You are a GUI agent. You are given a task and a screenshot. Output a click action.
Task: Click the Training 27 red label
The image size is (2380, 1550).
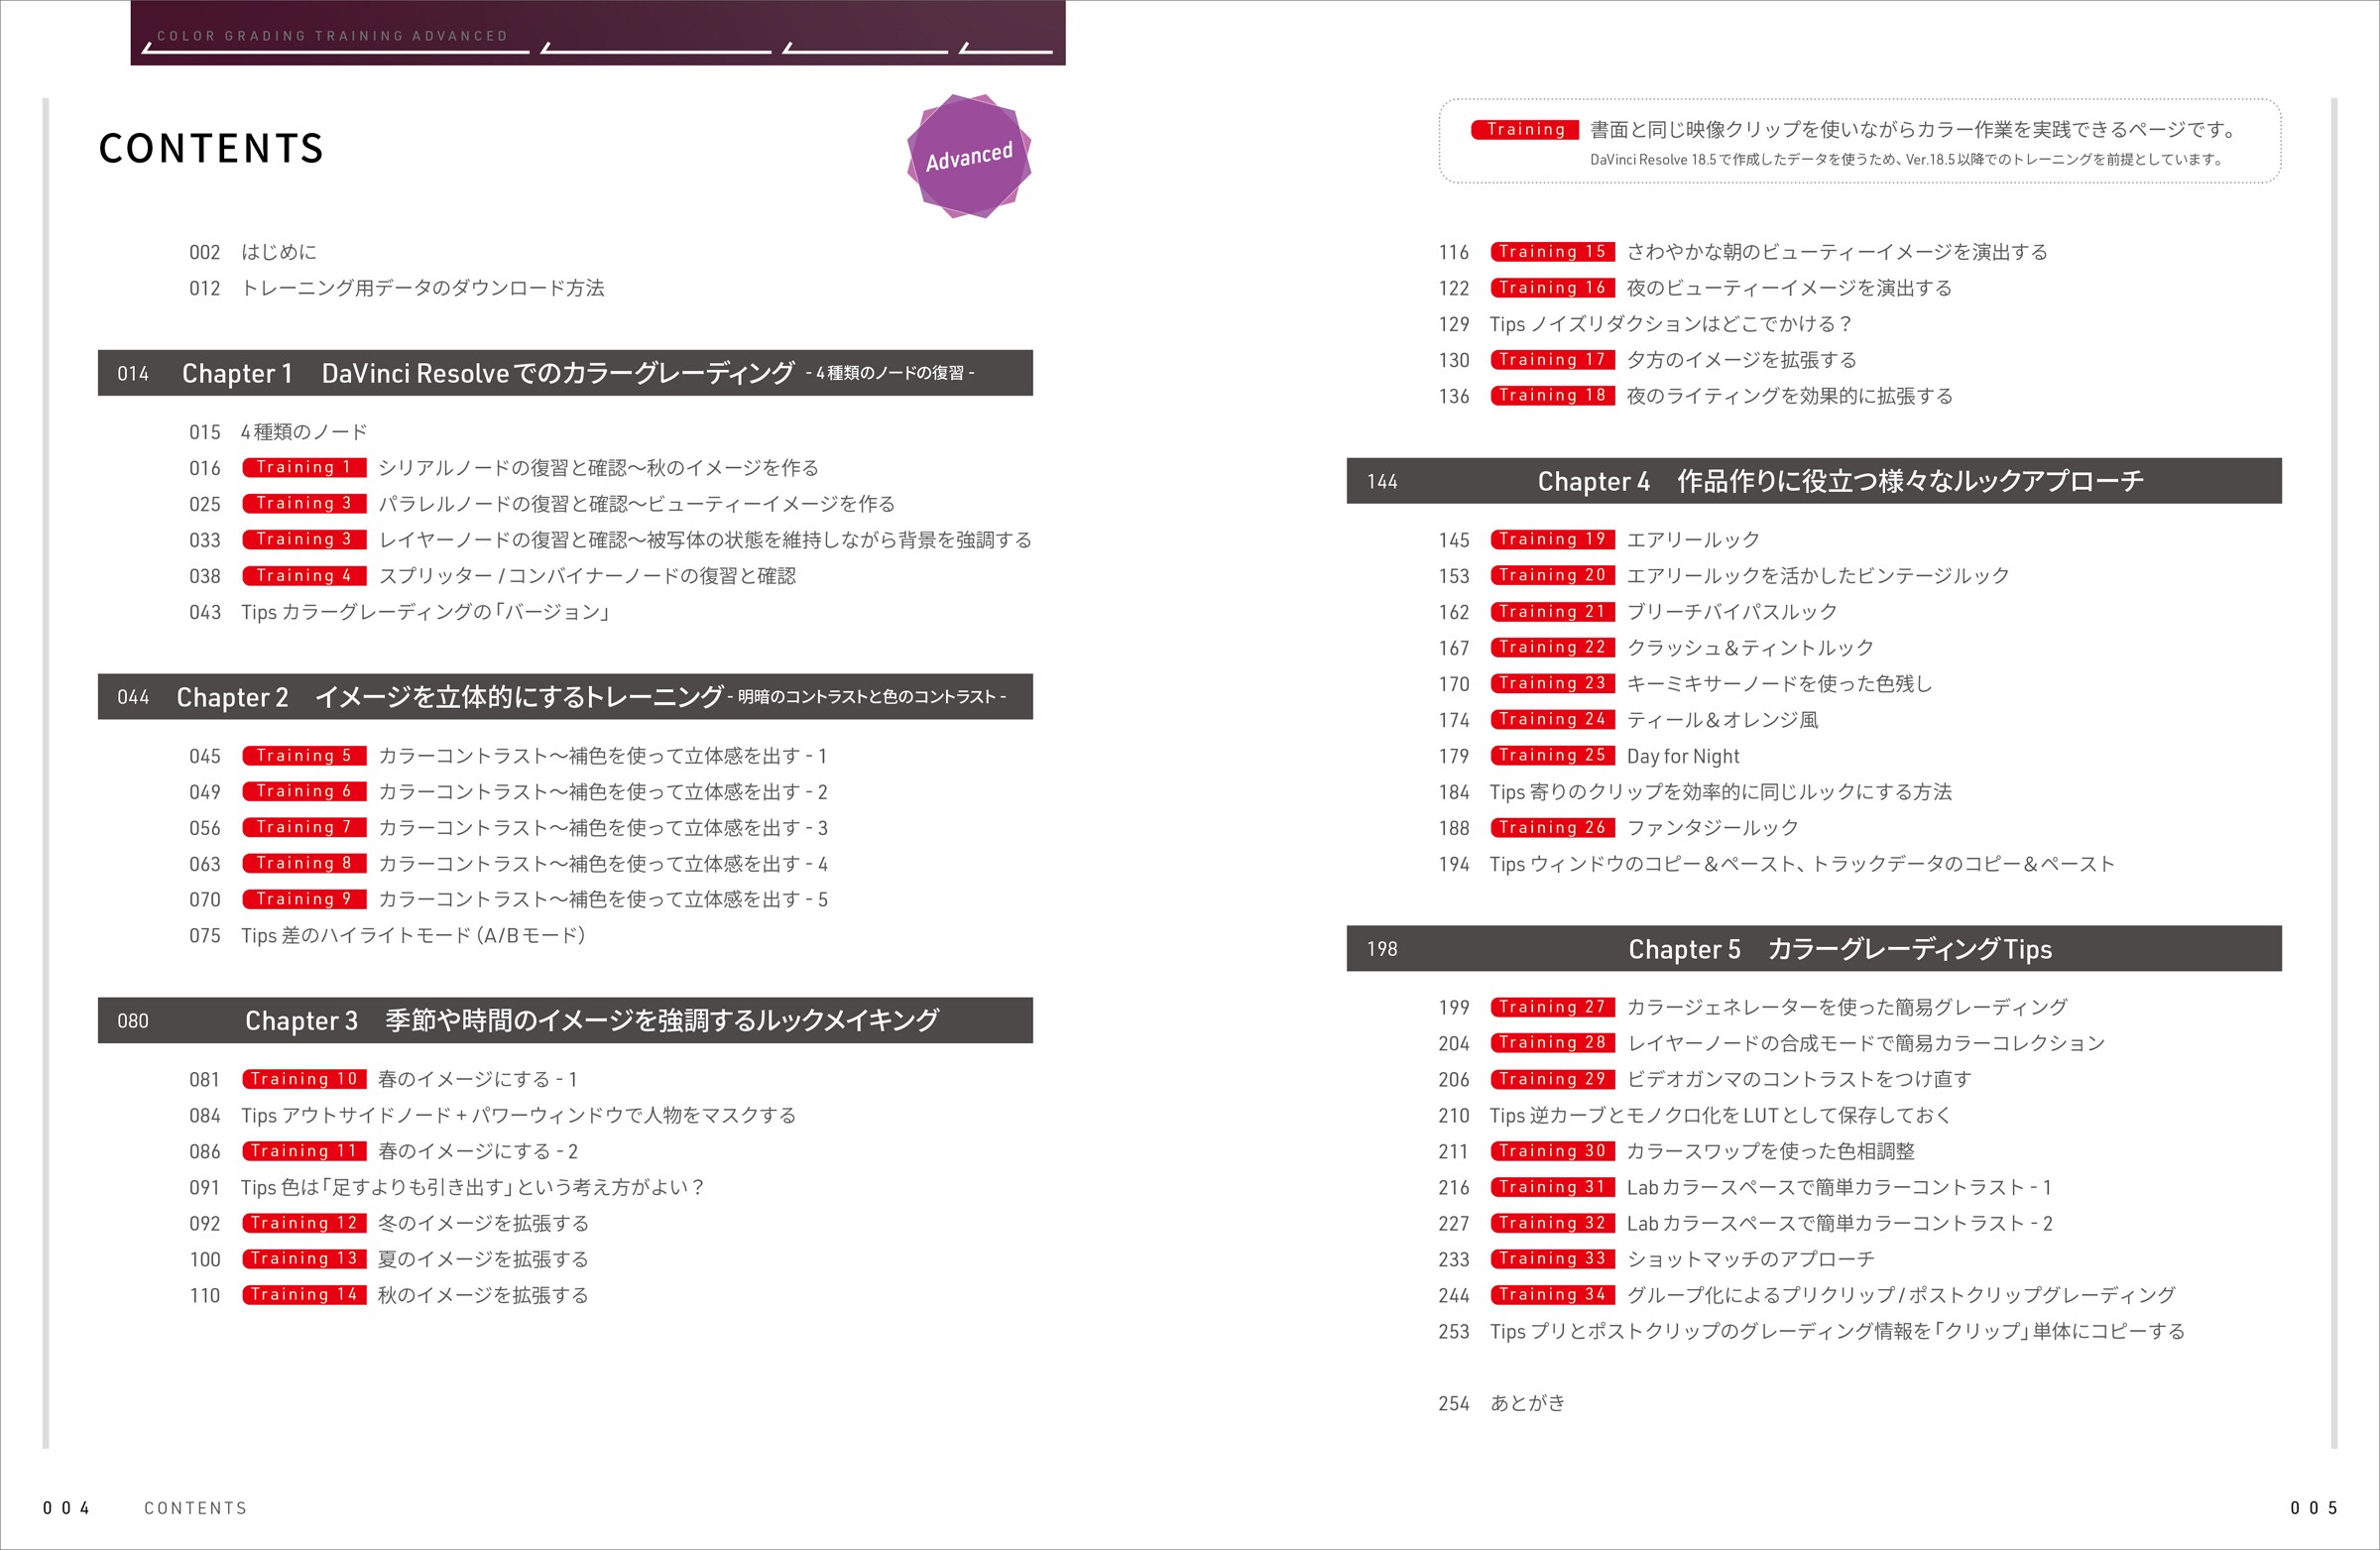[1553, 1007]
